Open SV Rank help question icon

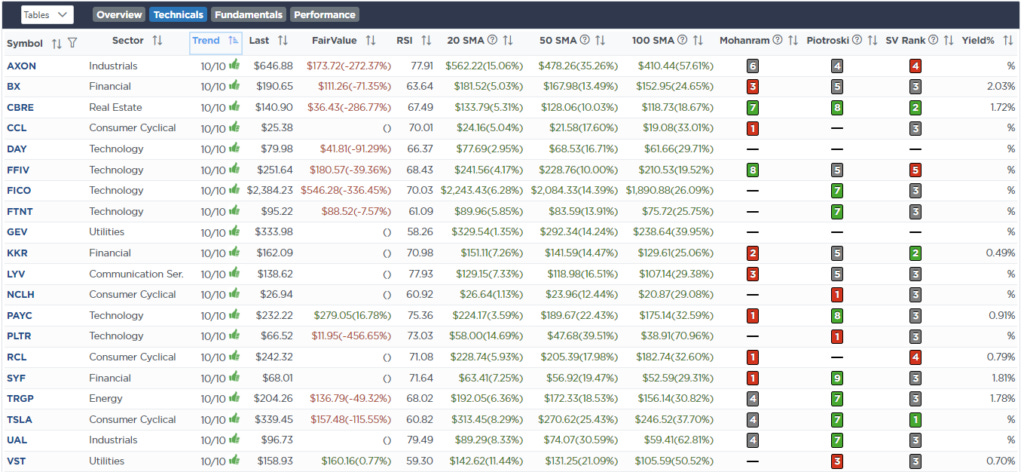[x=933, y=40]
